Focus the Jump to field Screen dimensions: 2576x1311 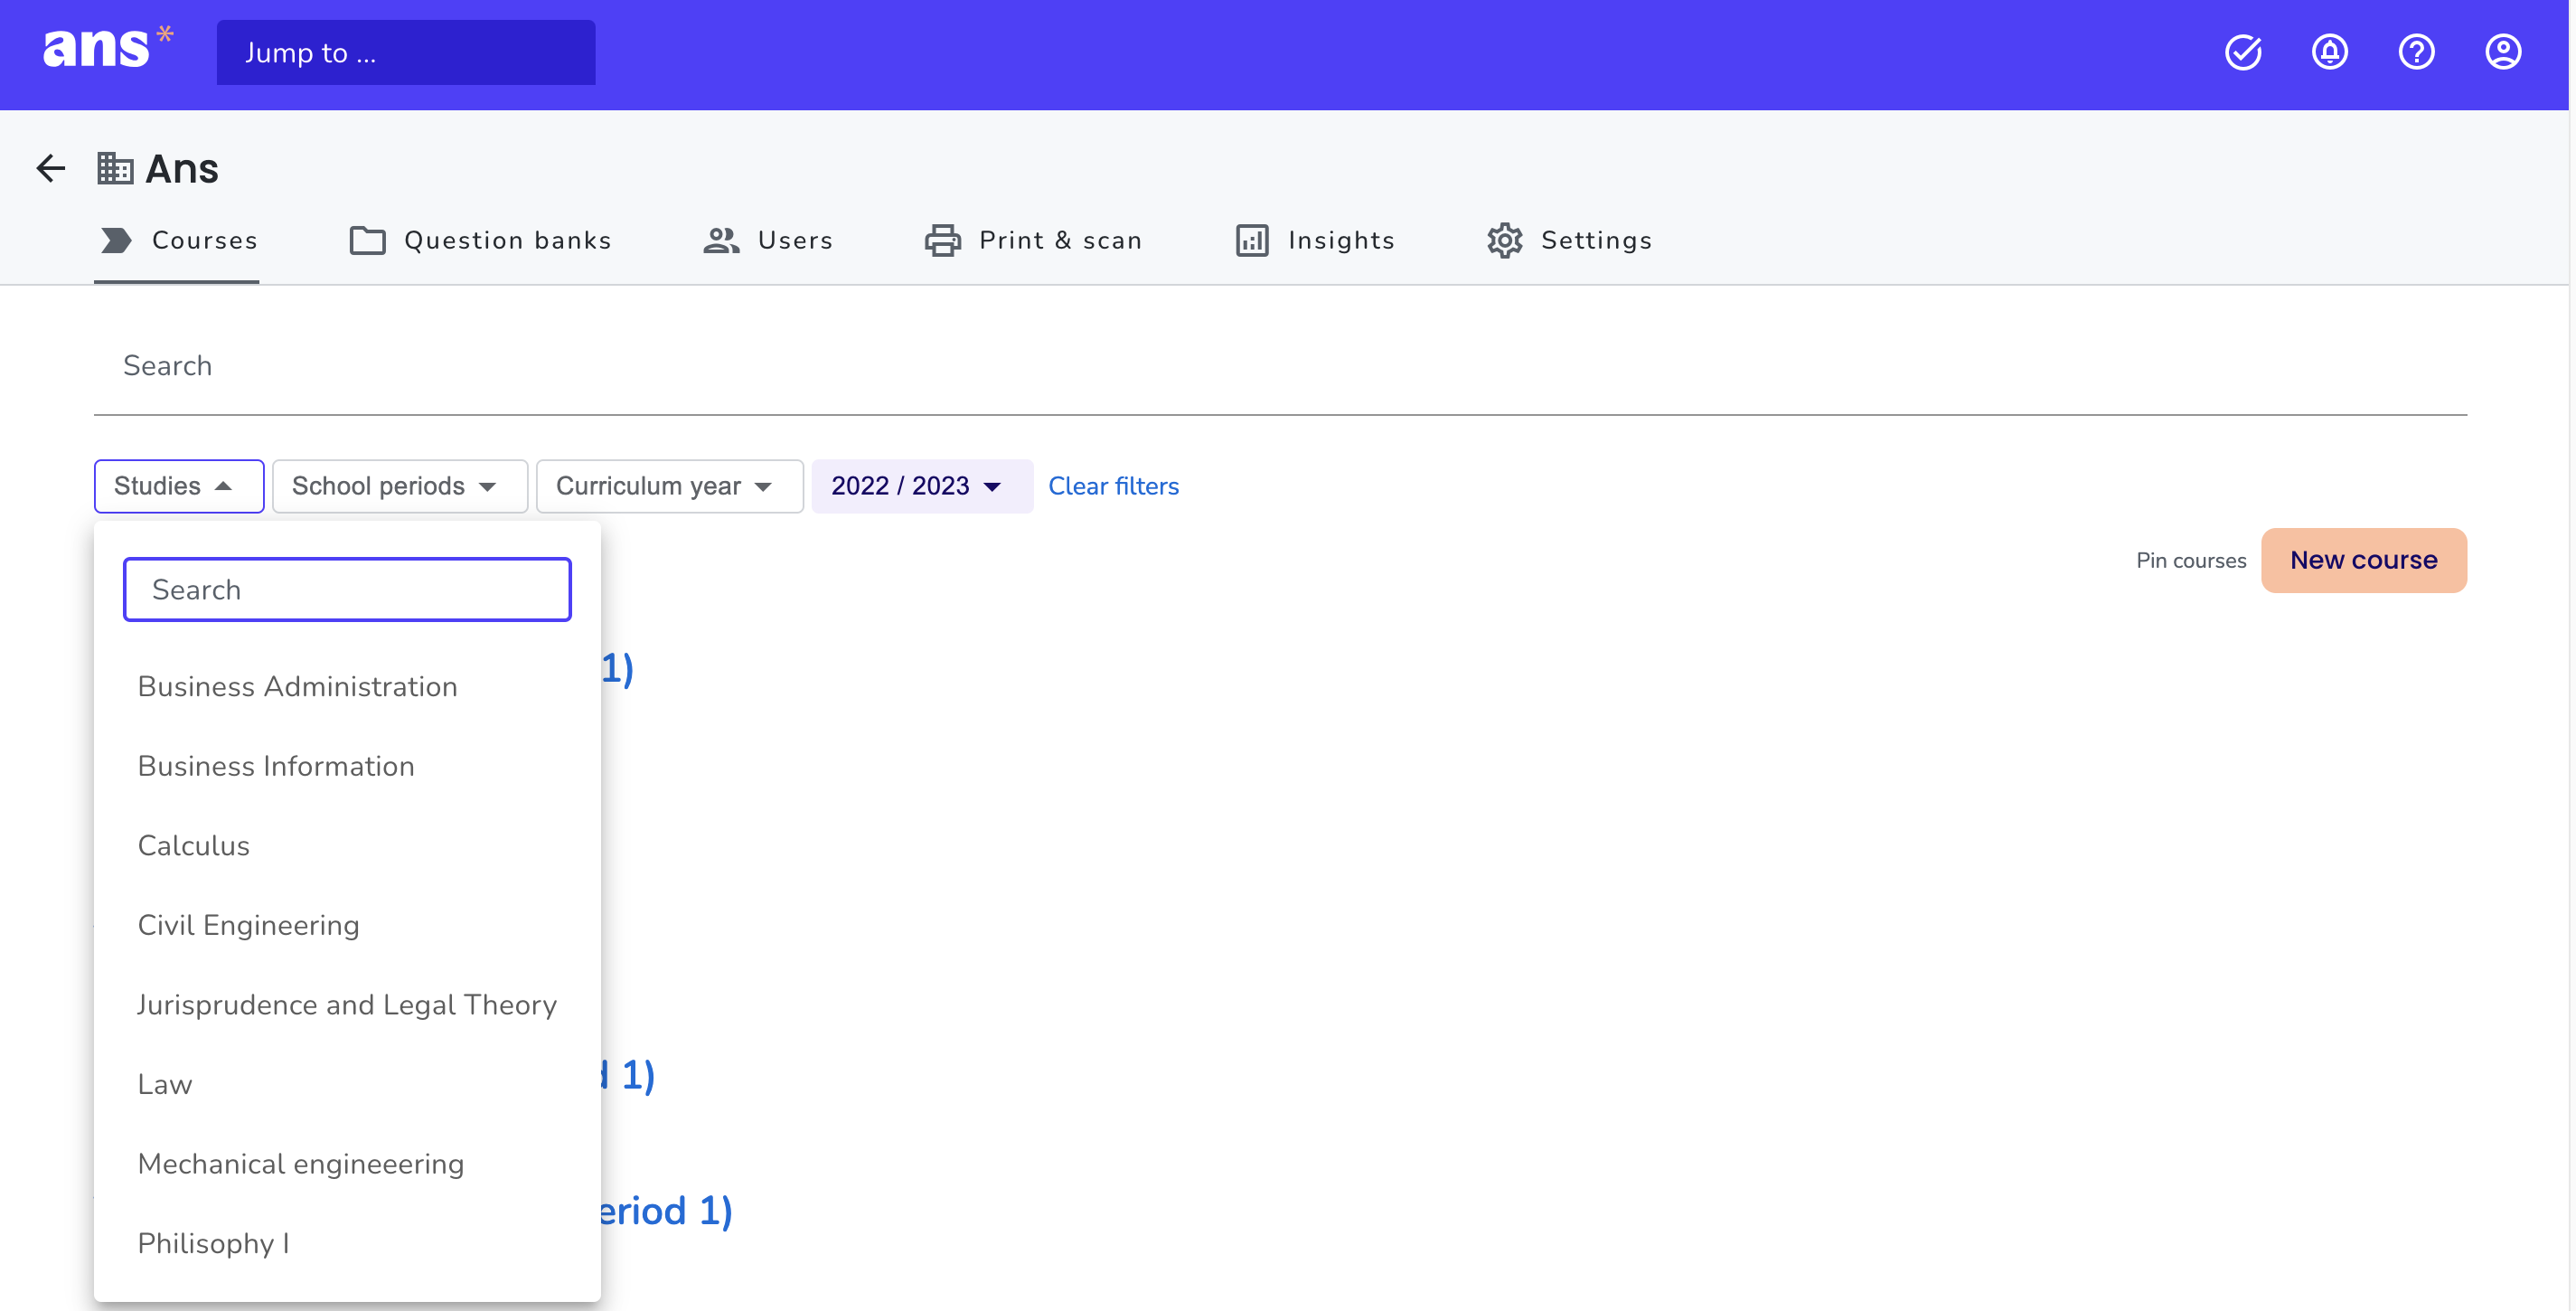tap(406, 52)
